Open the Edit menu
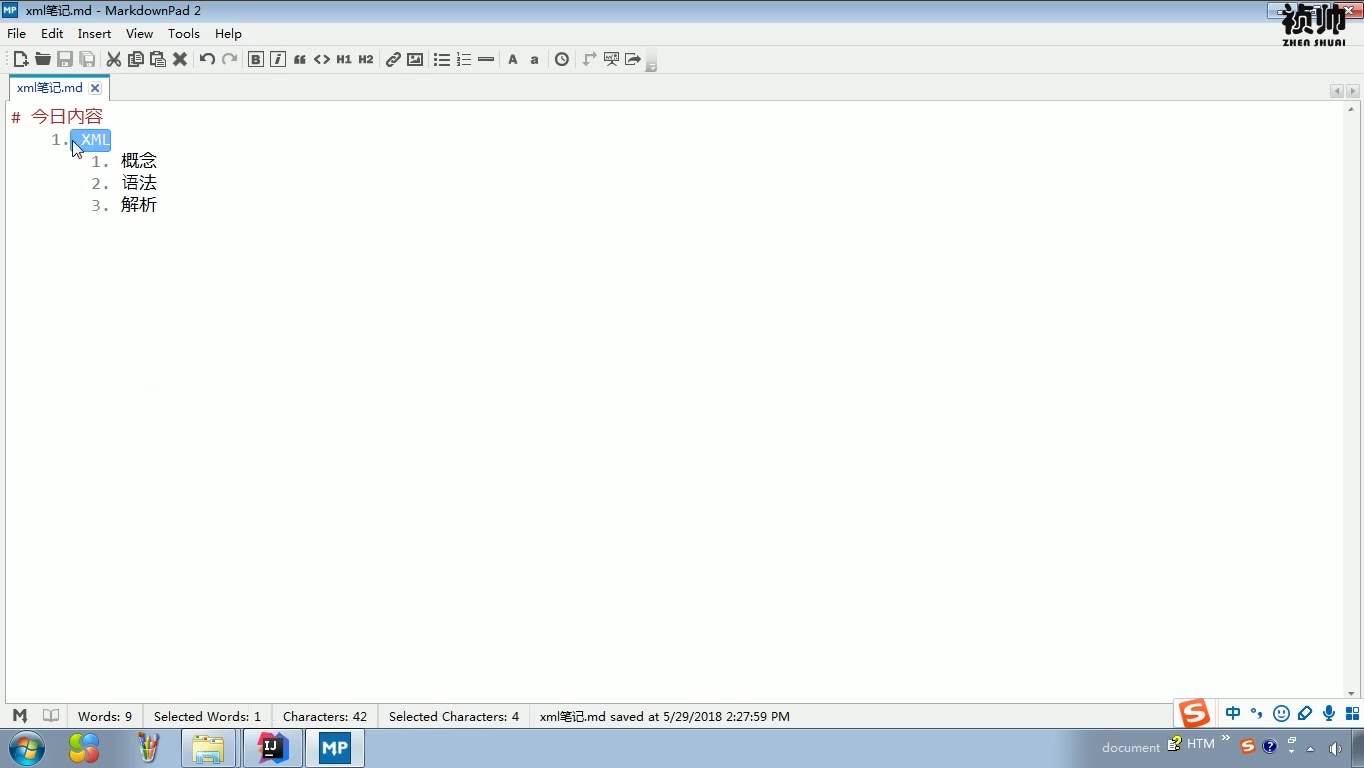This screenshot has width=1364, height=768. (52, 33)
